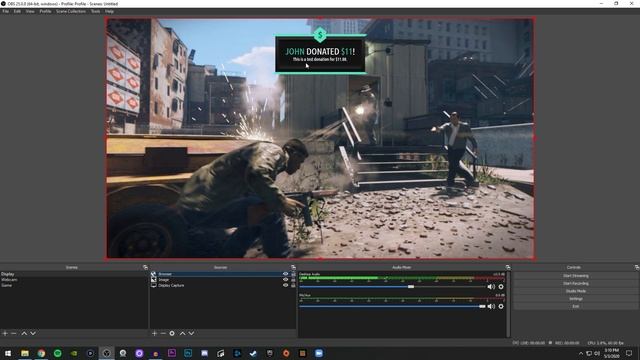This screenshot has height=360, width=640.
Task: Open the View menu
Action: [x=30, y=11]
